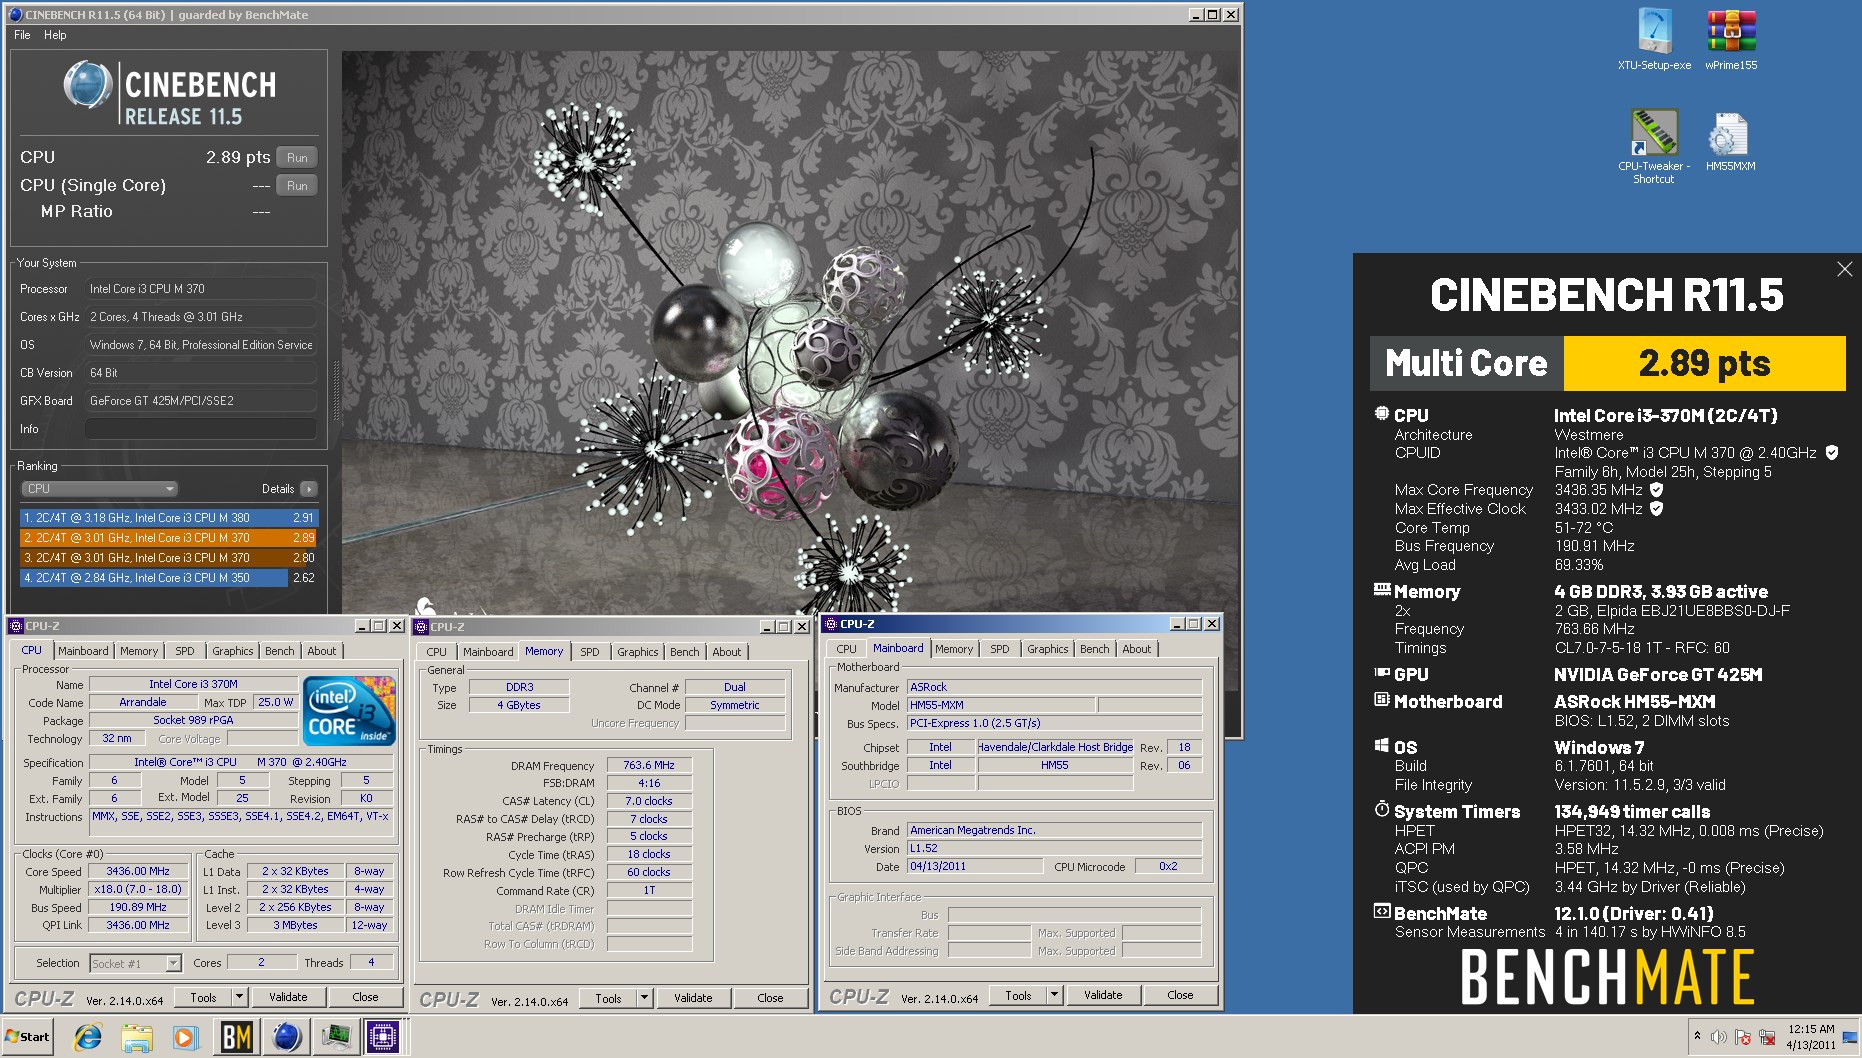Click the network icon in system tray
Image resolution: width=1862 pixels, height=1058 pixels.
pos(1767,1037)
